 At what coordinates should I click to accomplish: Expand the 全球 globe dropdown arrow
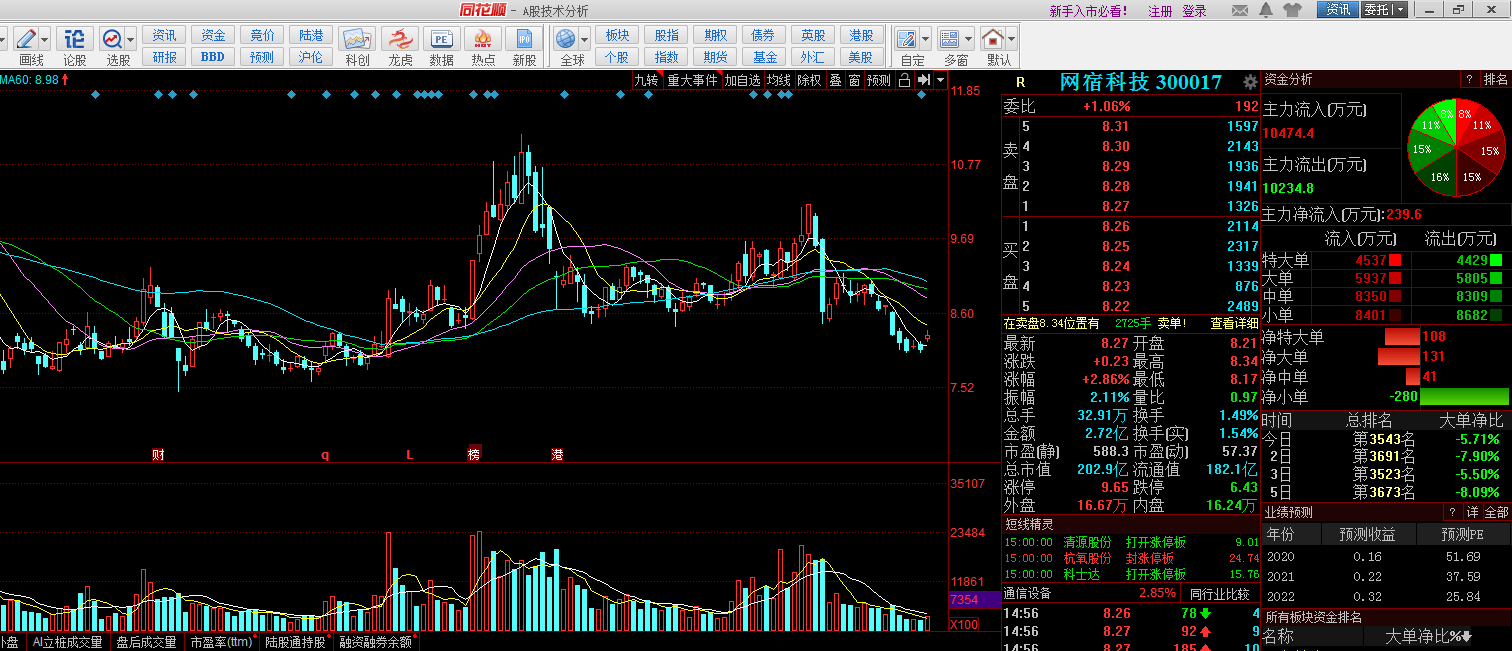(586, 39)
